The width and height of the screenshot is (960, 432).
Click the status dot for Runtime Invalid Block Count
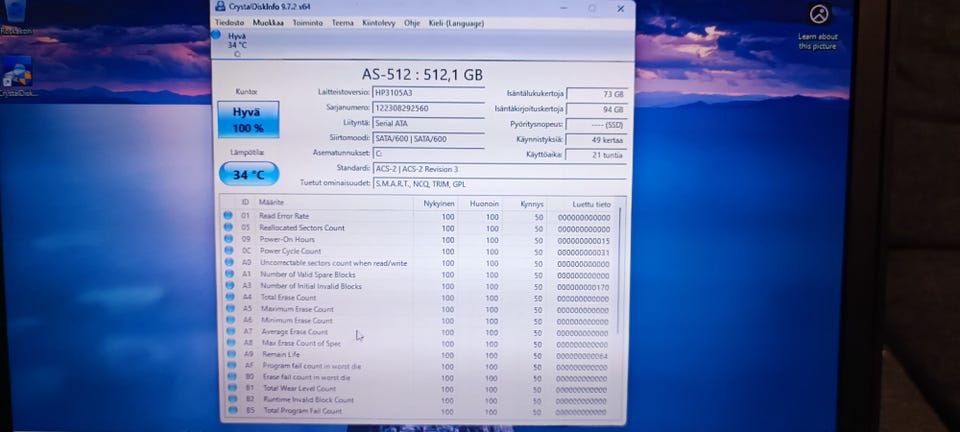(233, 399)
